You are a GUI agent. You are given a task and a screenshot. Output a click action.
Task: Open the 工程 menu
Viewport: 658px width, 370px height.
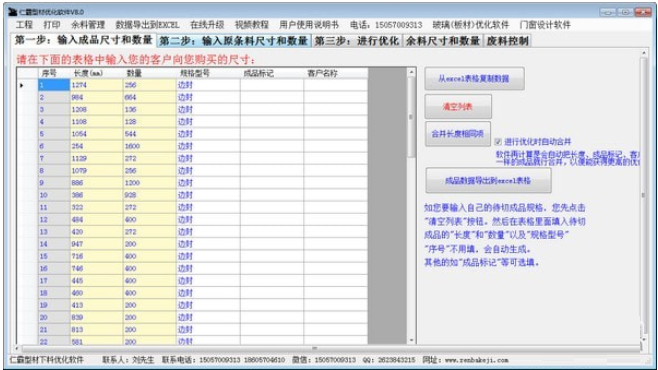click(x=24, y=25)
